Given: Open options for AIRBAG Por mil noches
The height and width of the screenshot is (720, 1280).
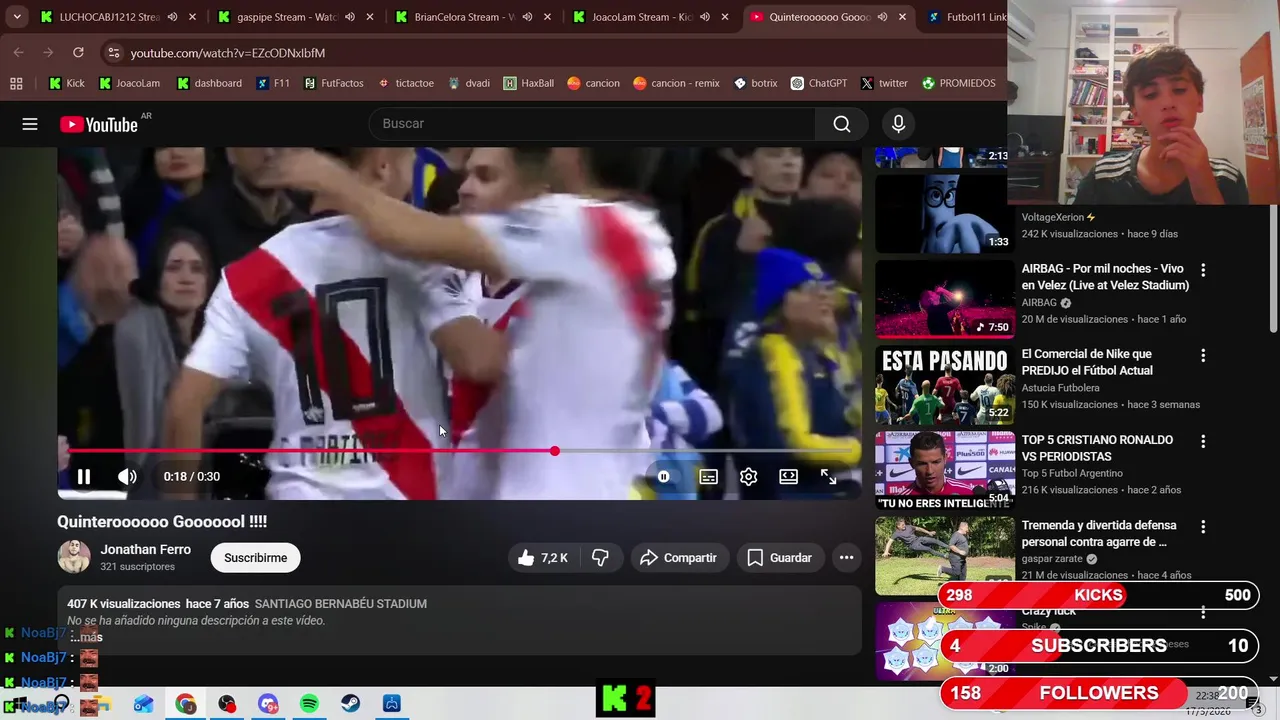Looking at the screenshot, I should click(1203, 270).
